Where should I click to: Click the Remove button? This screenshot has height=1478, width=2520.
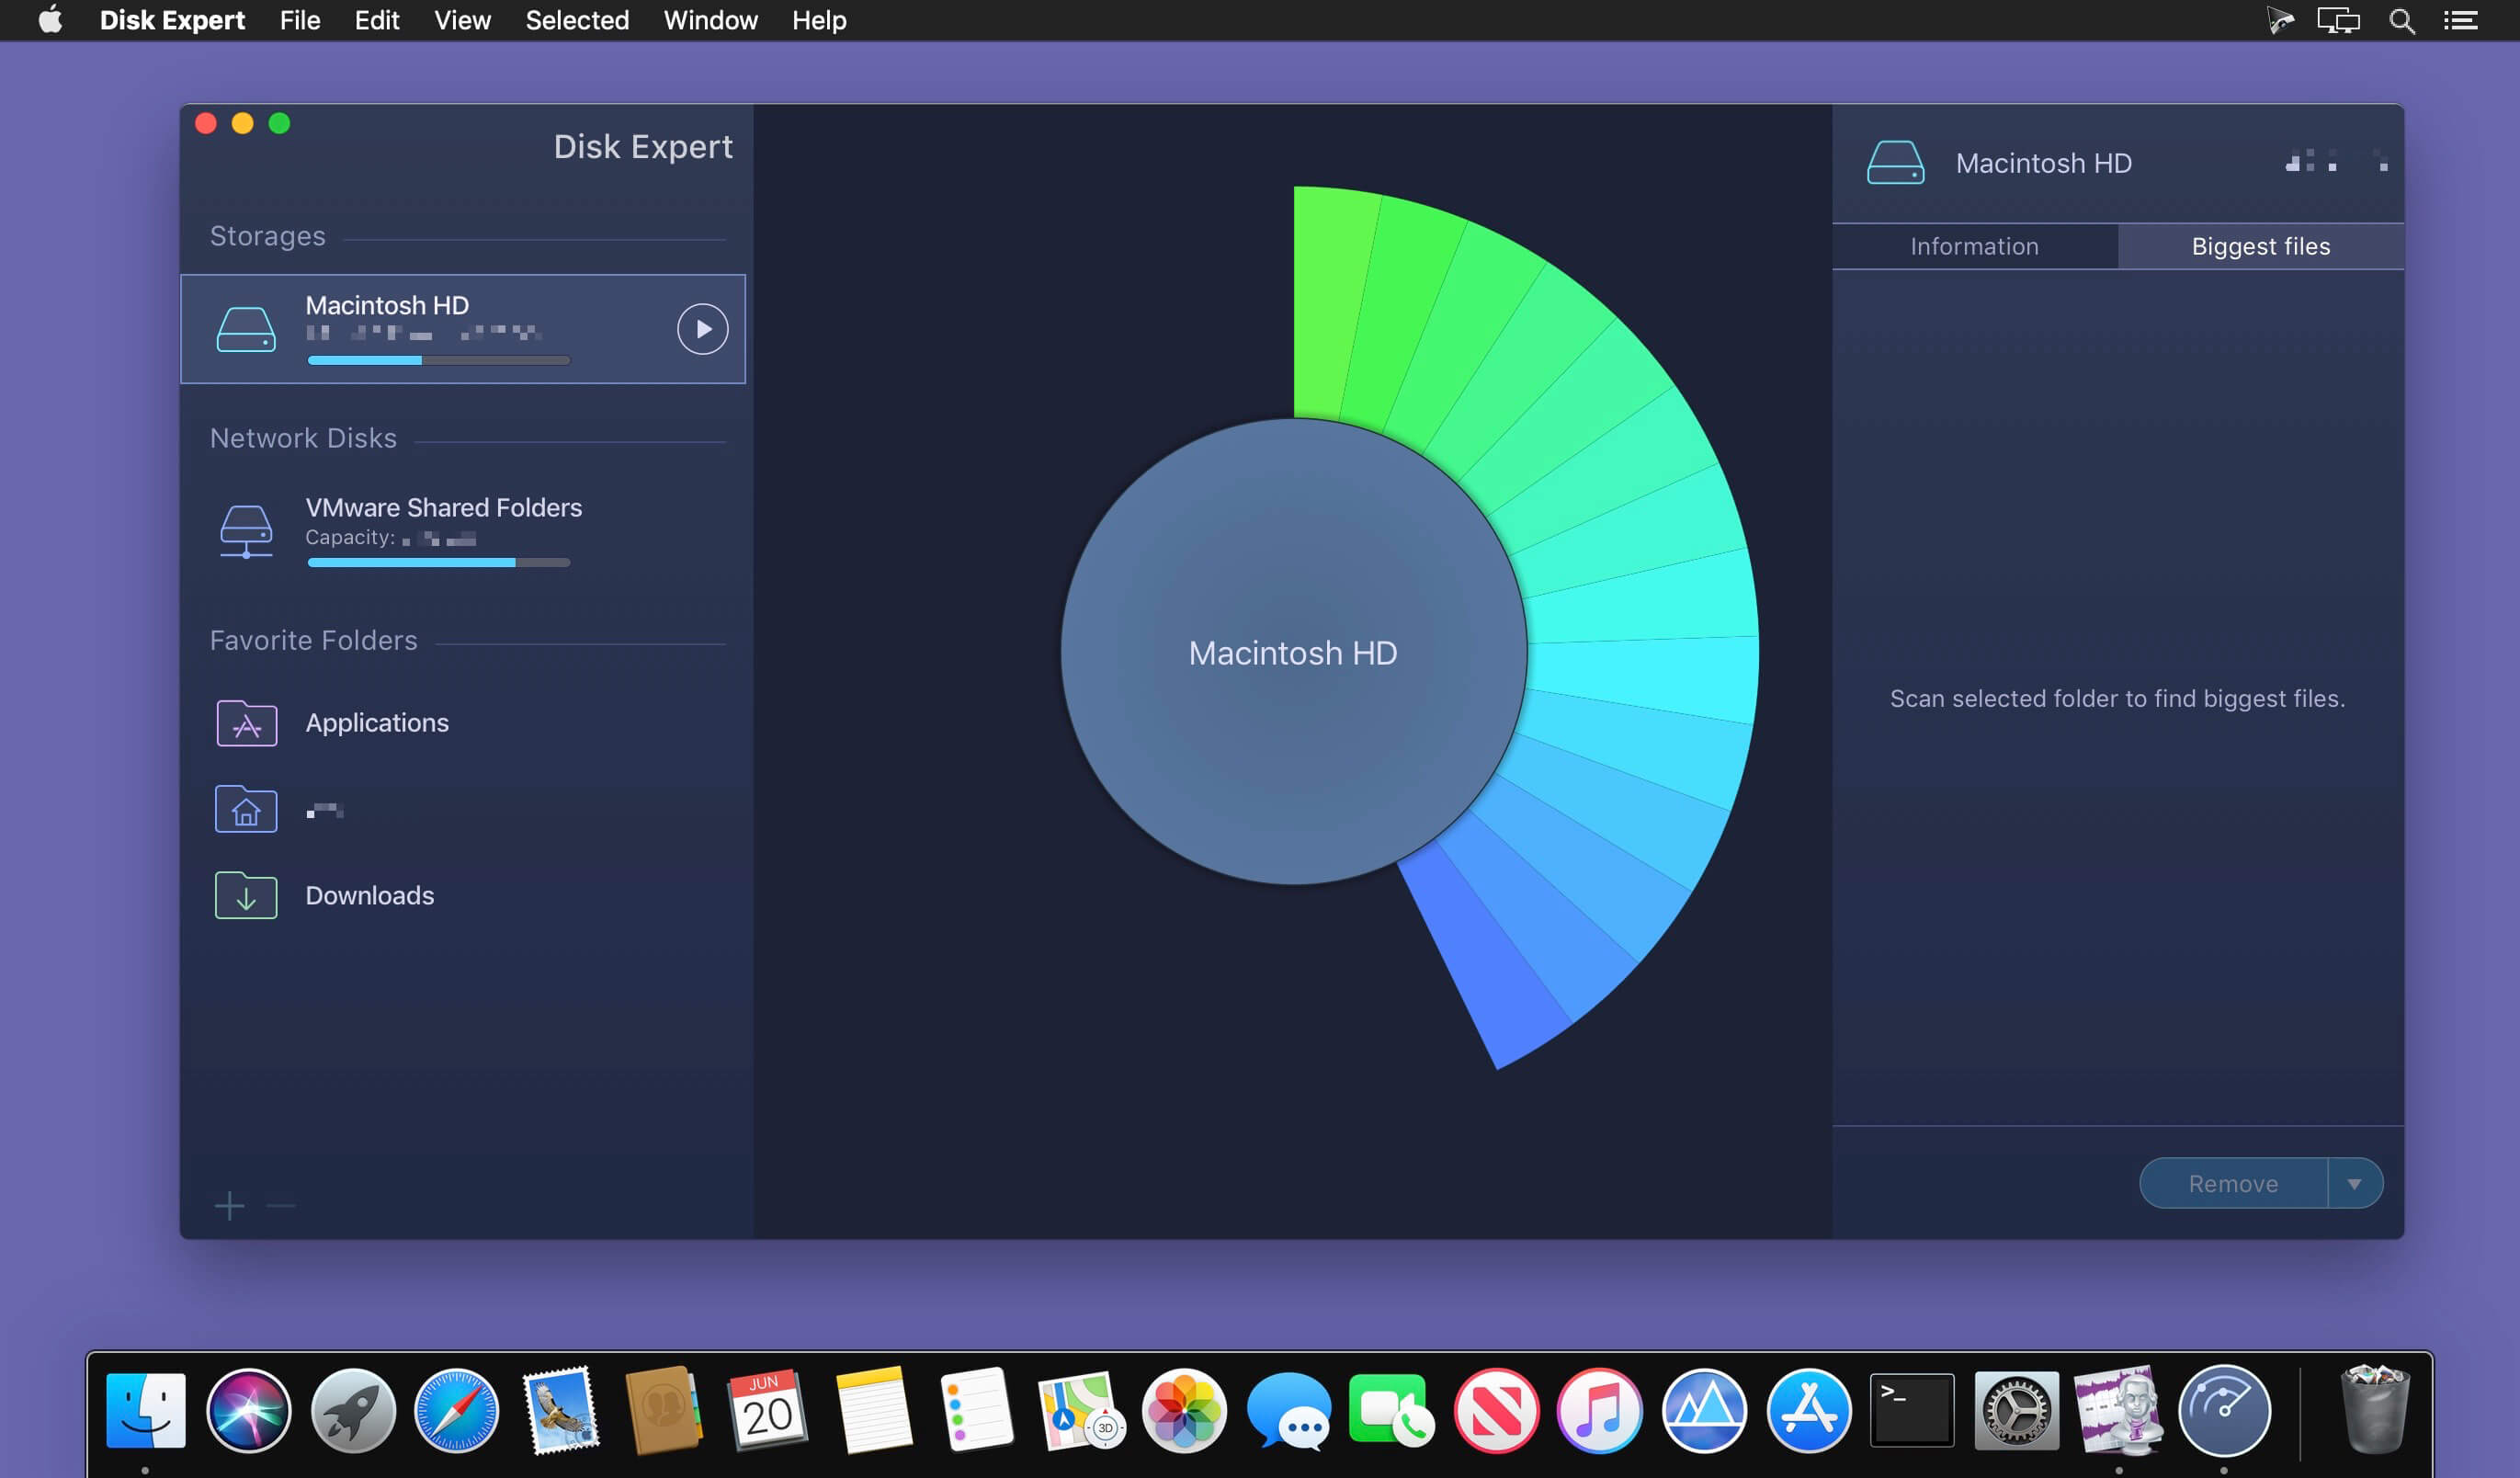click(2233, 1183)
